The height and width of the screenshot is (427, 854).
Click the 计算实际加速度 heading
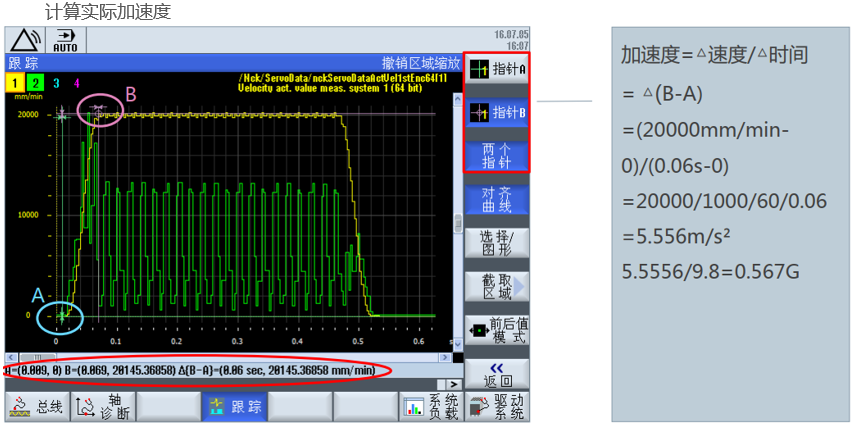click(x=108, y=11)
